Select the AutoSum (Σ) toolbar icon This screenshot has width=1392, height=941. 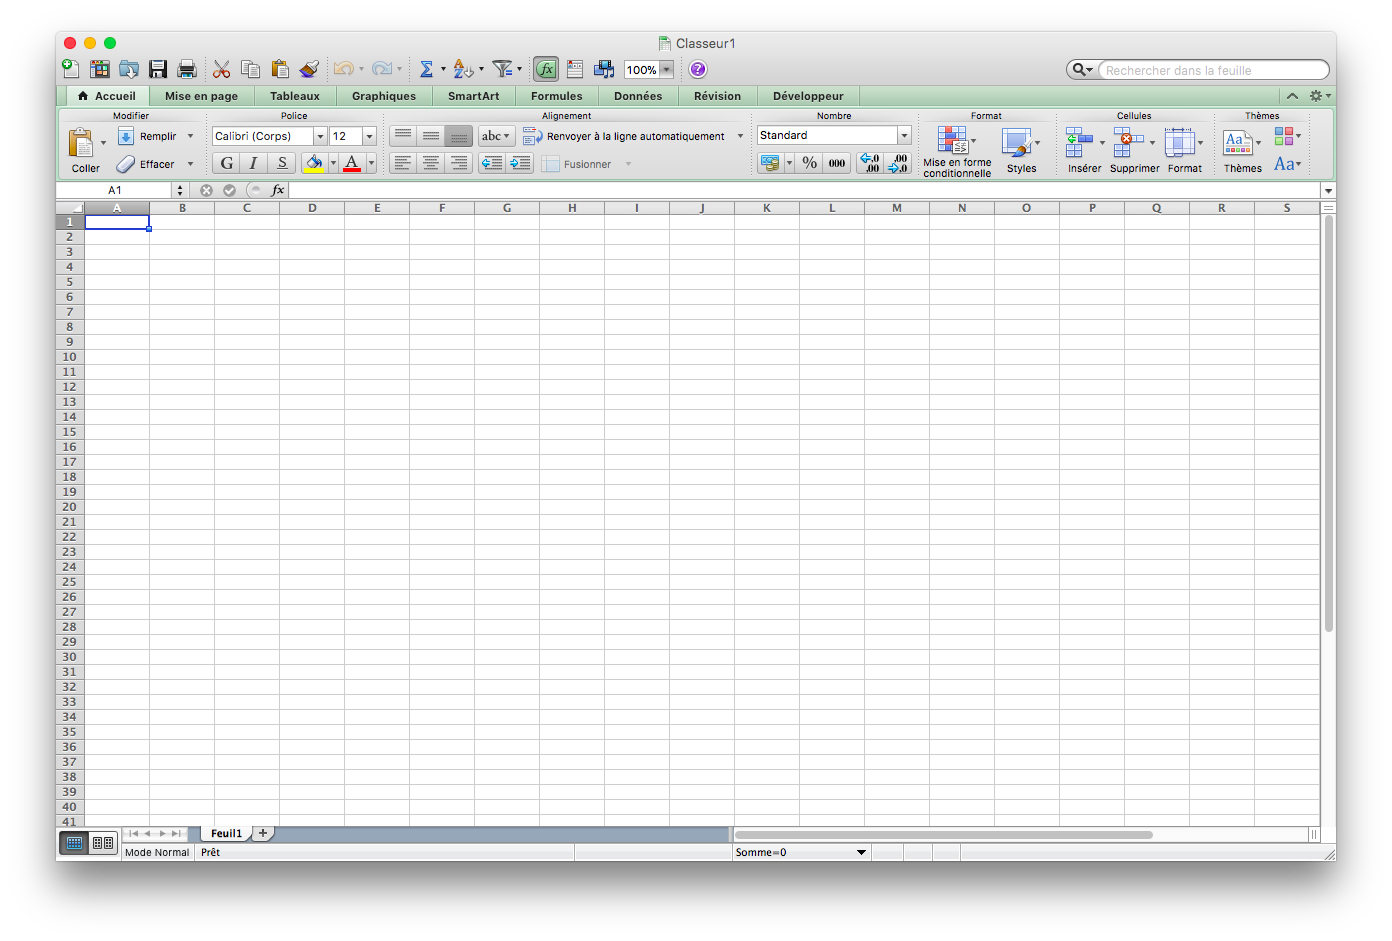[428, 69]
